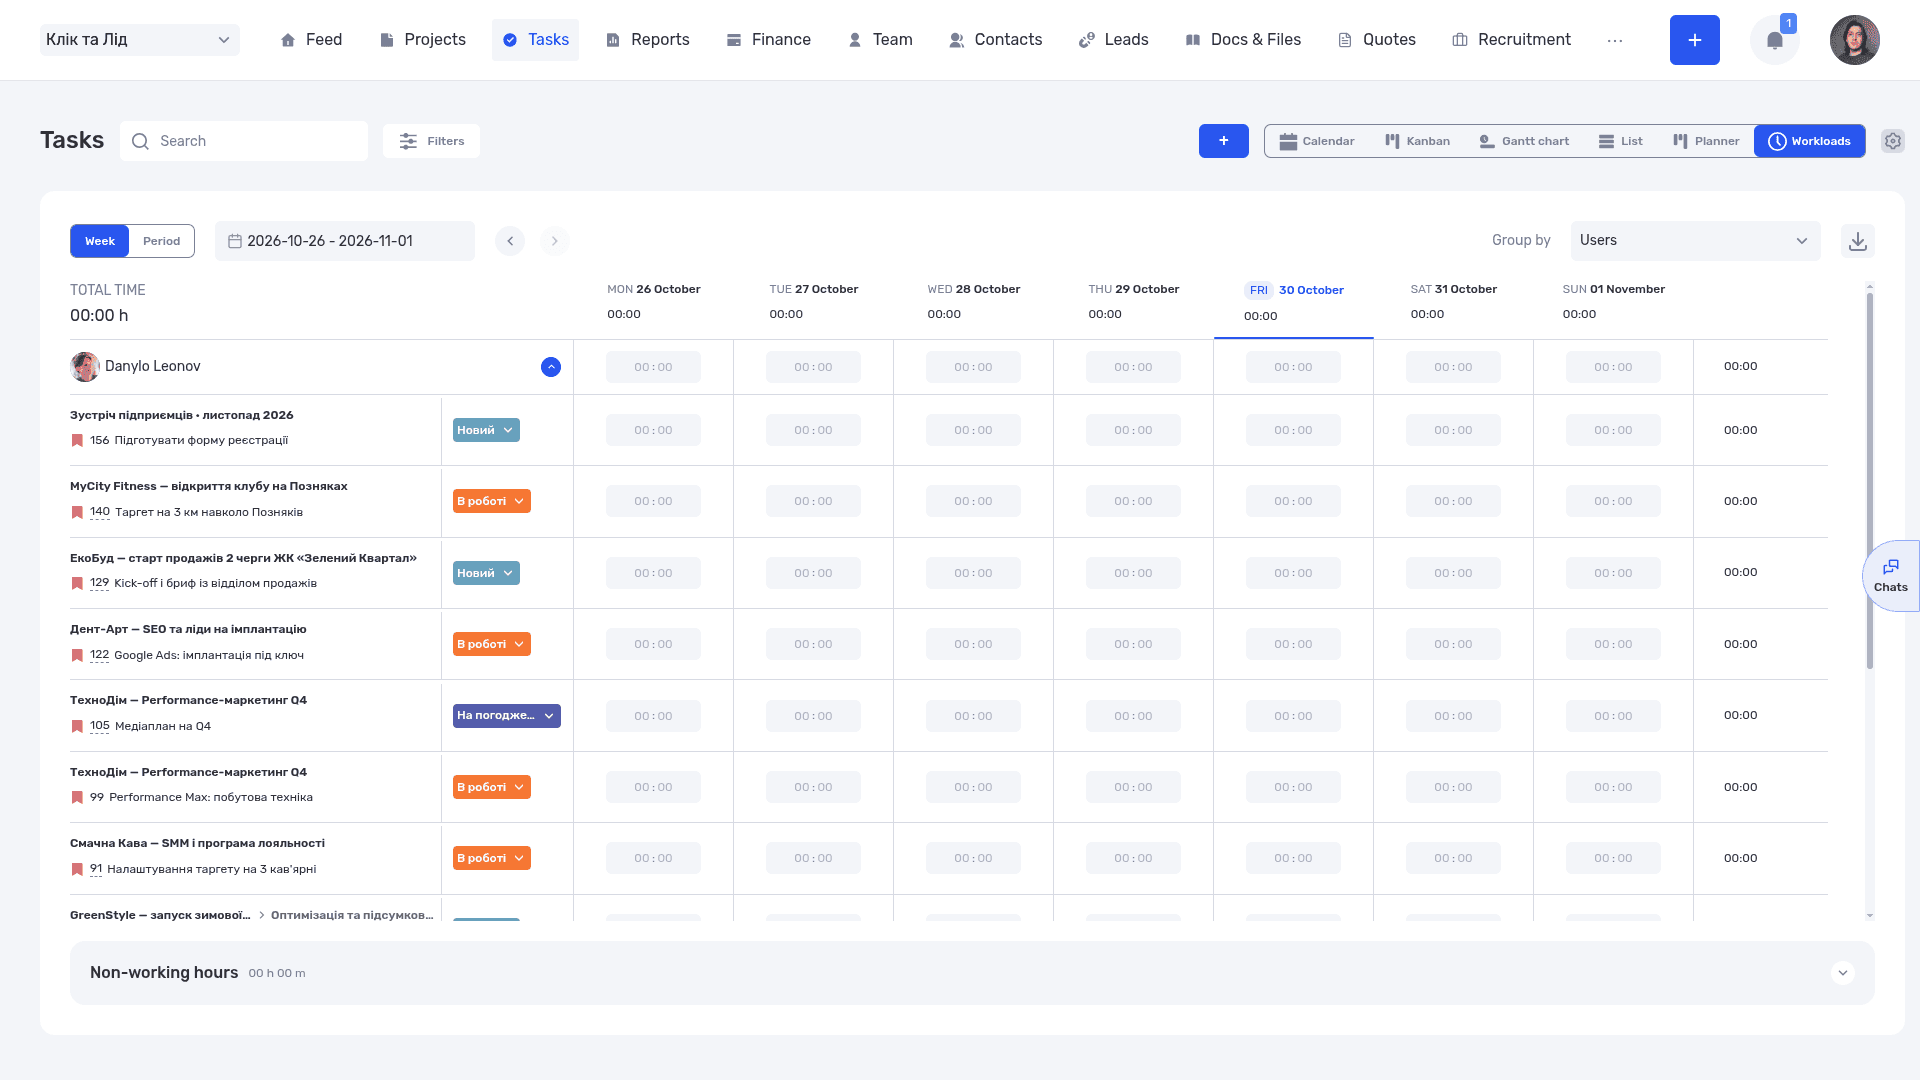Switch to Period mode
The width and height of the screenshot is (1920, 1080).
(x=161, y=241)
